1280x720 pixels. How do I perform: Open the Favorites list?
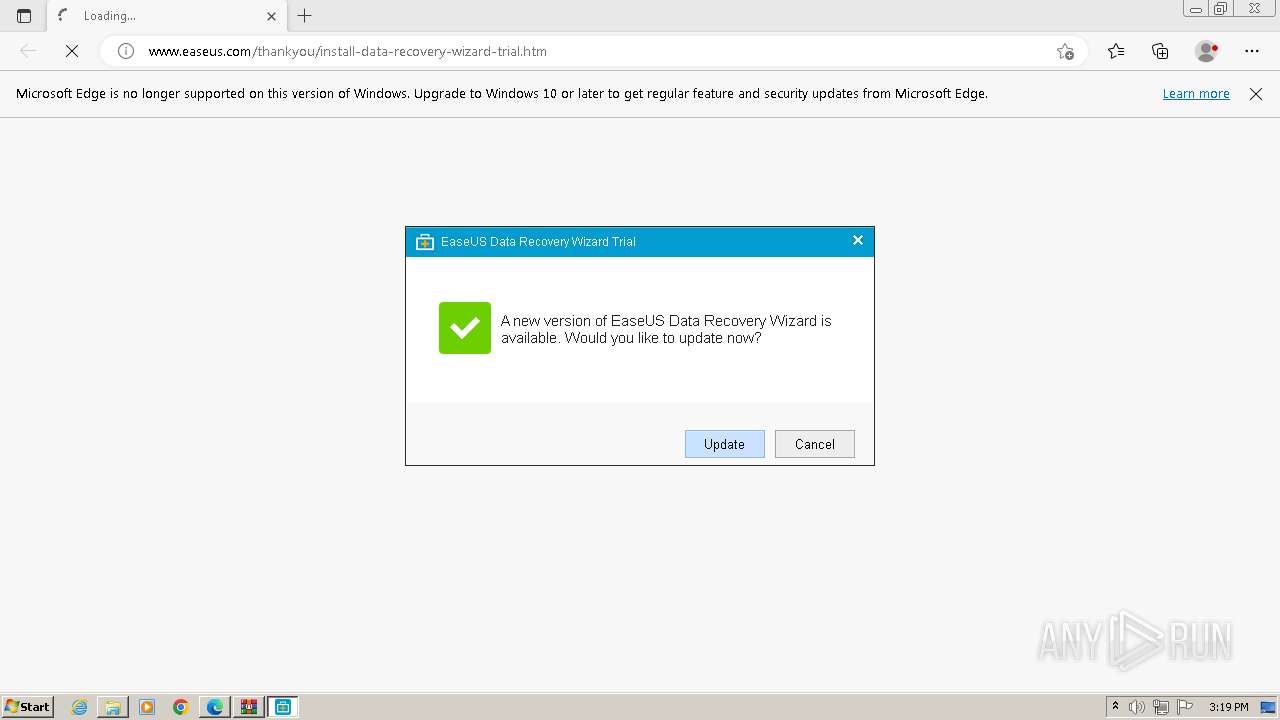(1116, 51)
